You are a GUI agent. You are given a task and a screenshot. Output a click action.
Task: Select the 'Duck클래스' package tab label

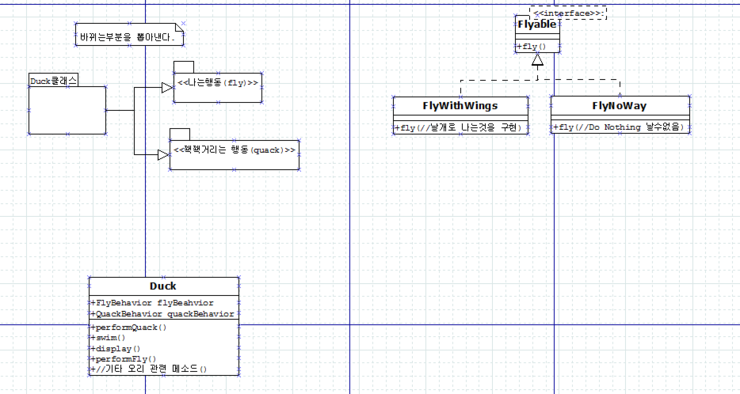click(x=53, y=80)
